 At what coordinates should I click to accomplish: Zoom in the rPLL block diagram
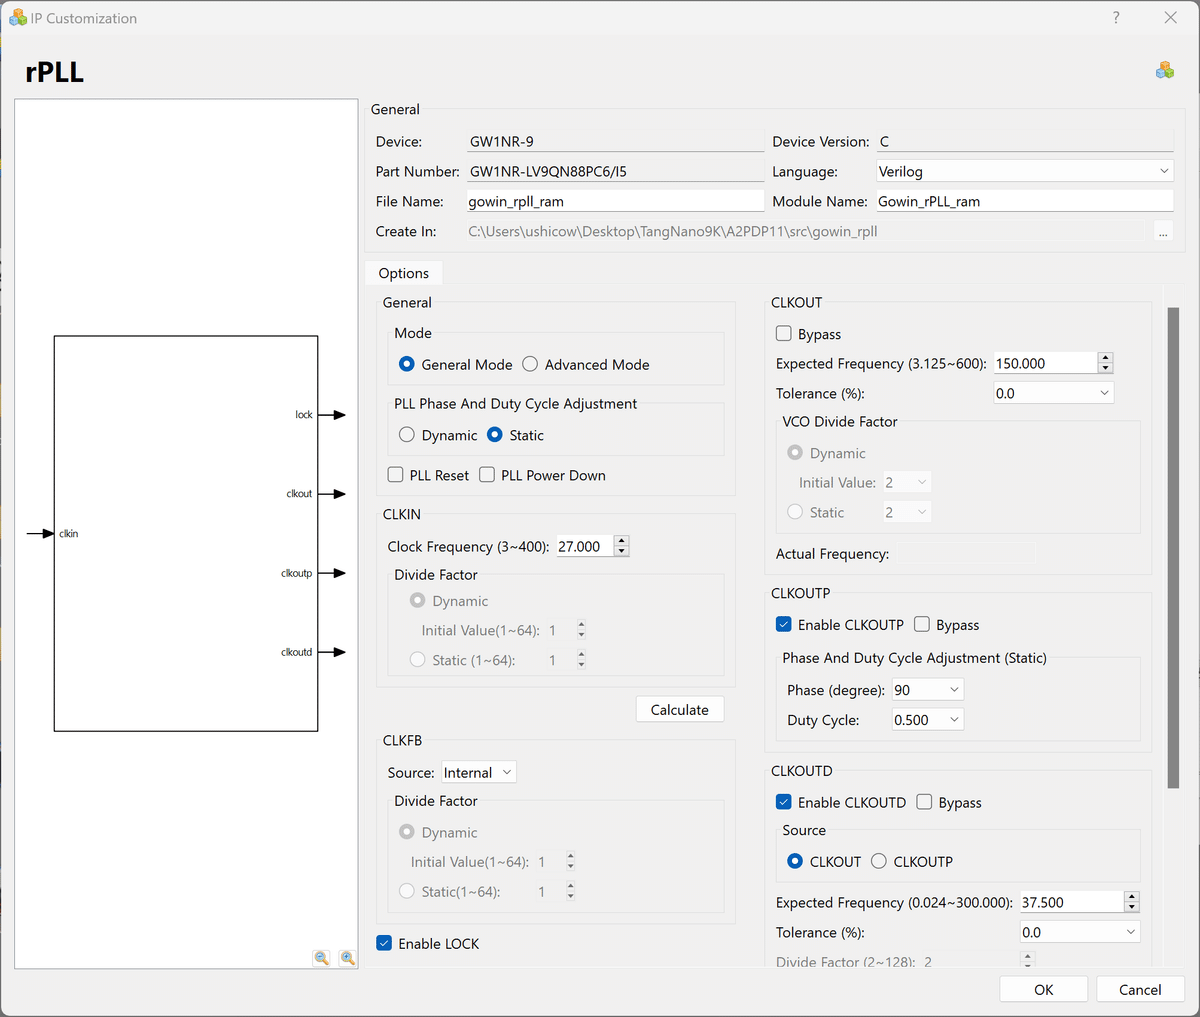point(347,958)
